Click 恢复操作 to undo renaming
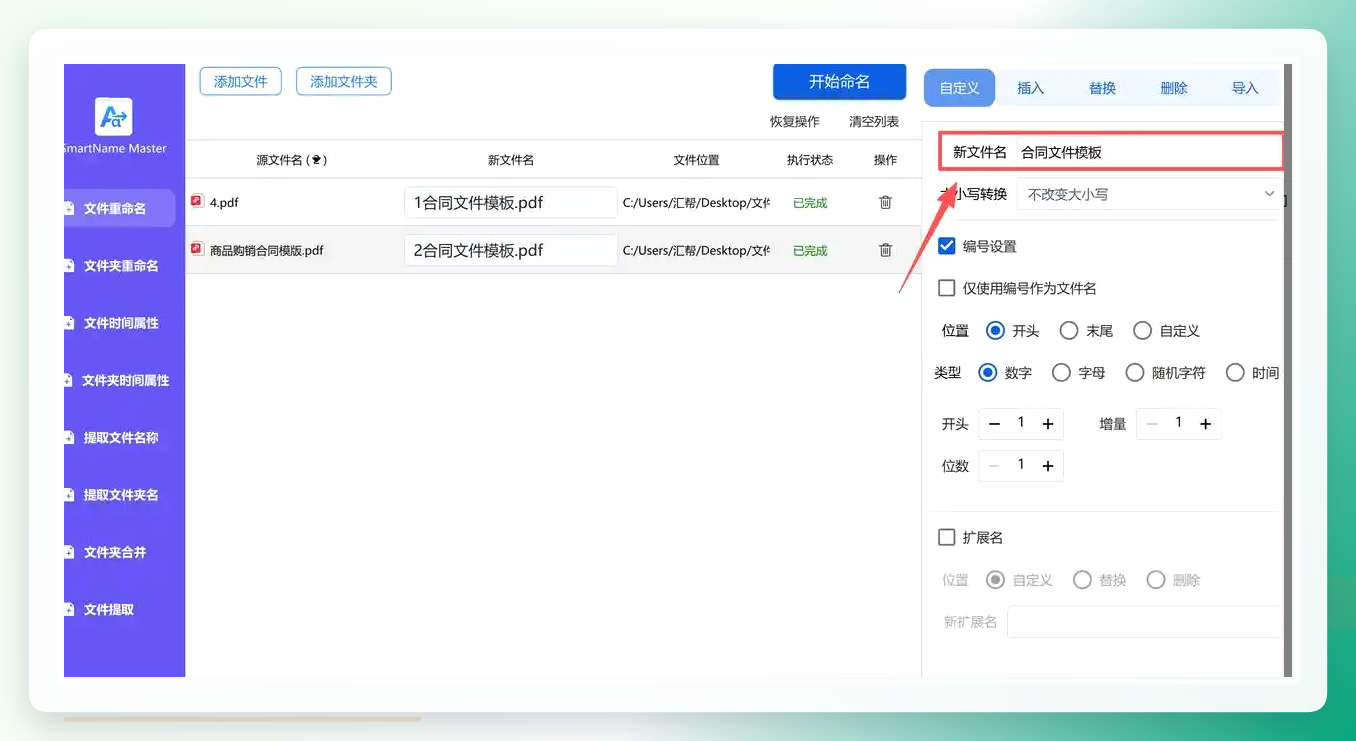 (x=794, y=122)
